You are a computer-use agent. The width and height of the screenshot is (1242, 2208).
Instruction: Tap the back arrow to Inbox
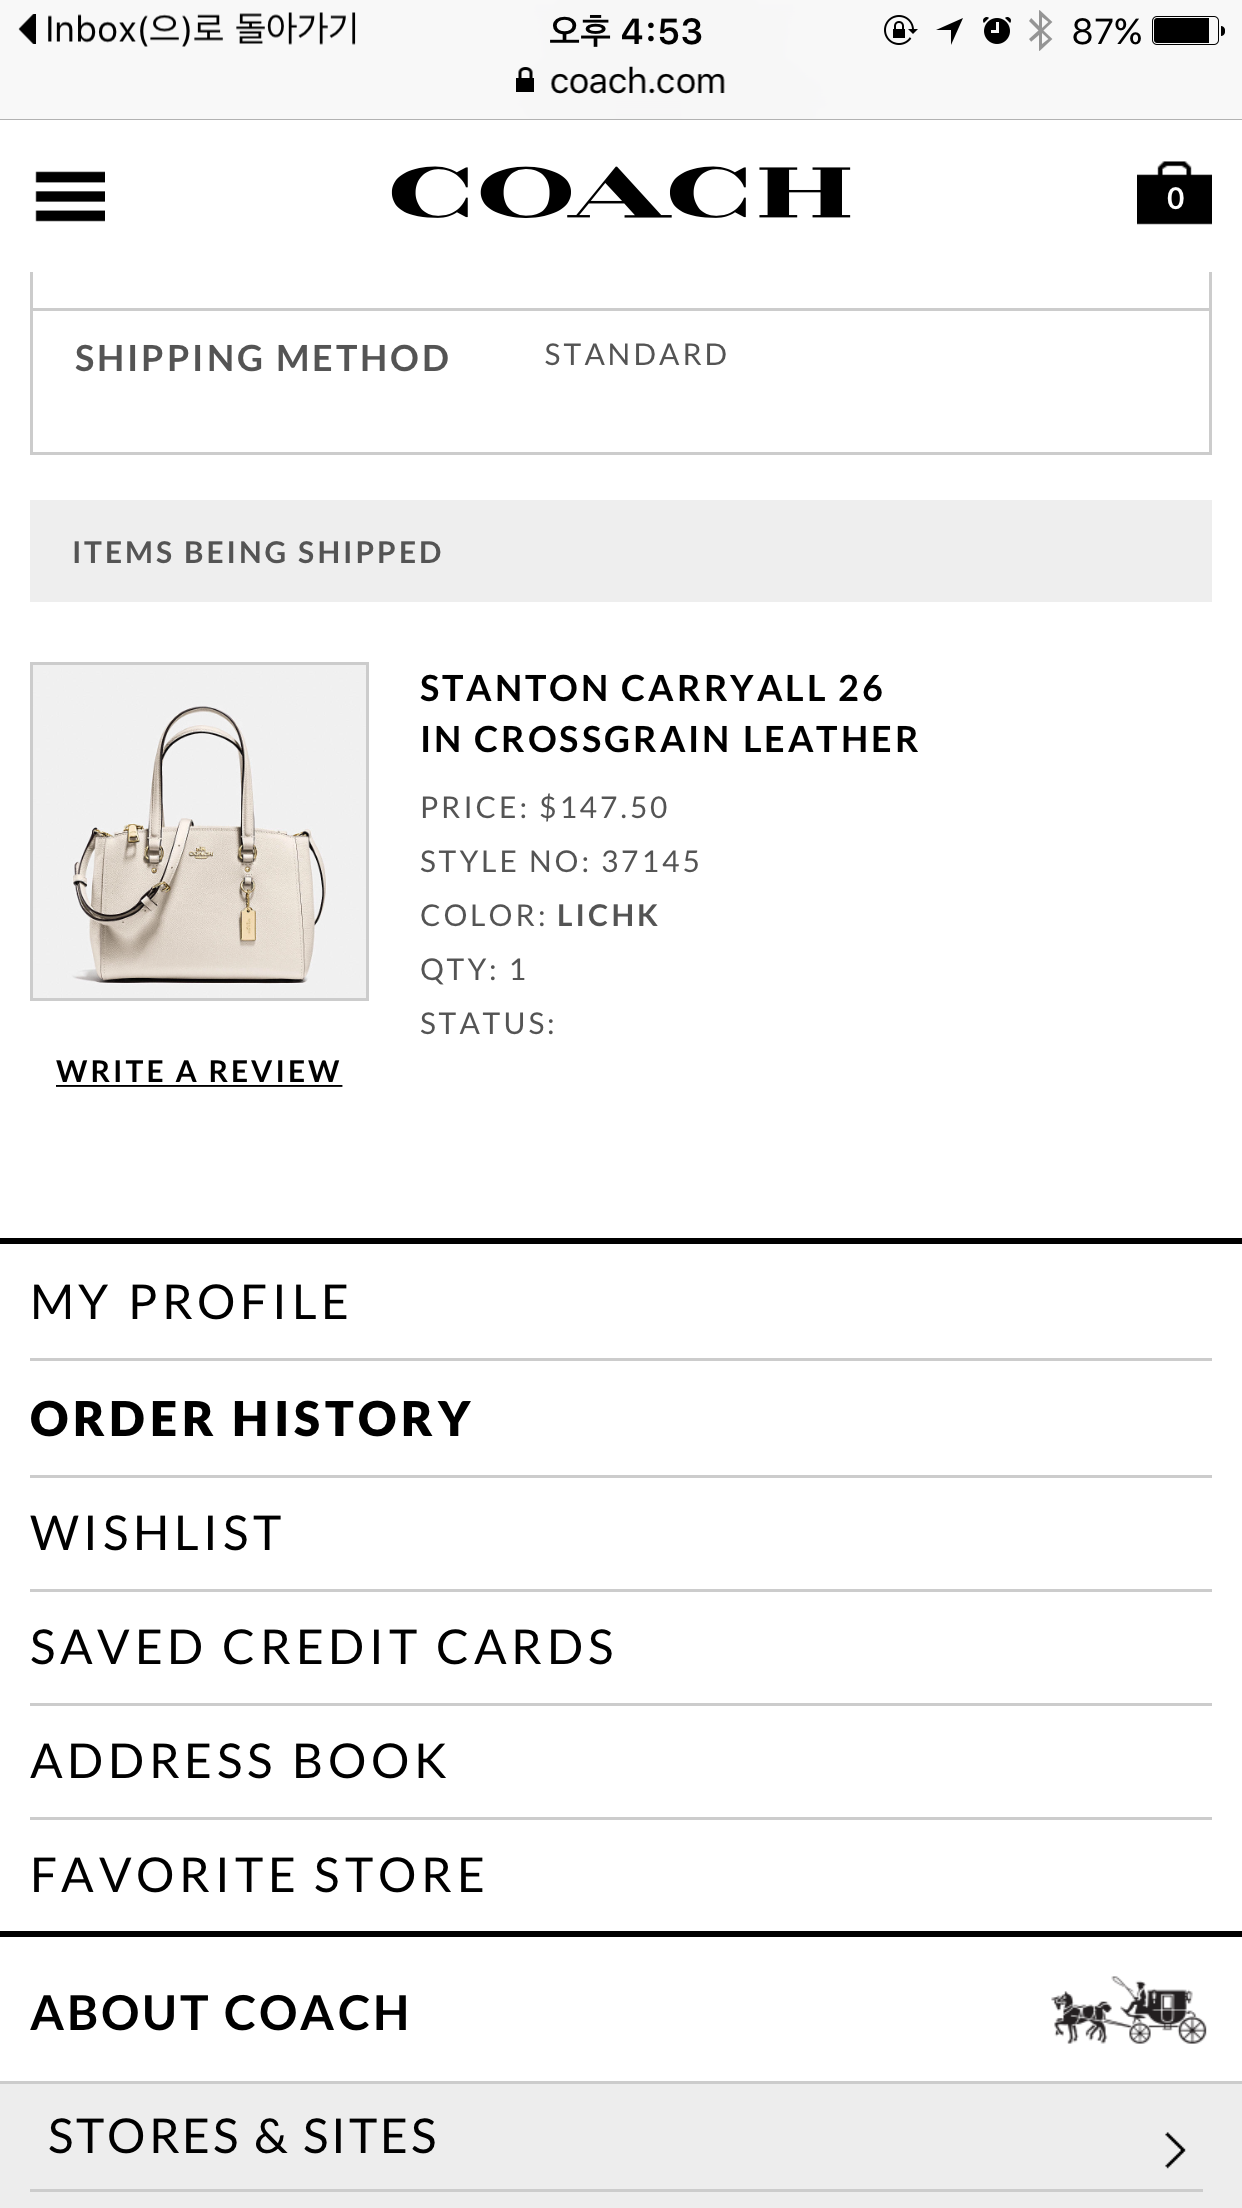[x=30, y=30]
